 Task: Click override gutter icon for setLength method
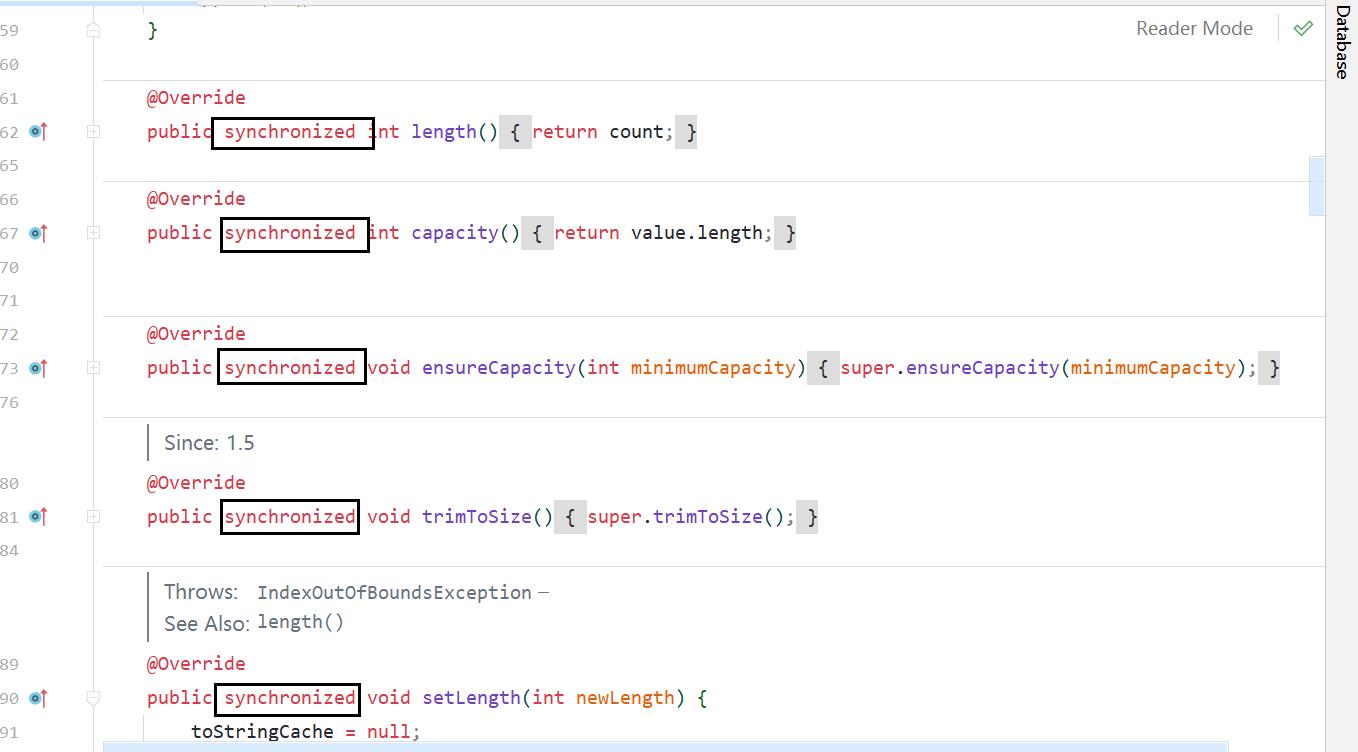point(38,698)
